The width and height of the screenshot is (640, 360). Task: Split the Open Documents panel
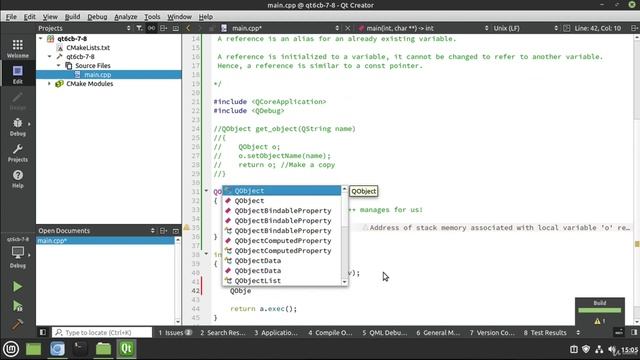(164, 231)
